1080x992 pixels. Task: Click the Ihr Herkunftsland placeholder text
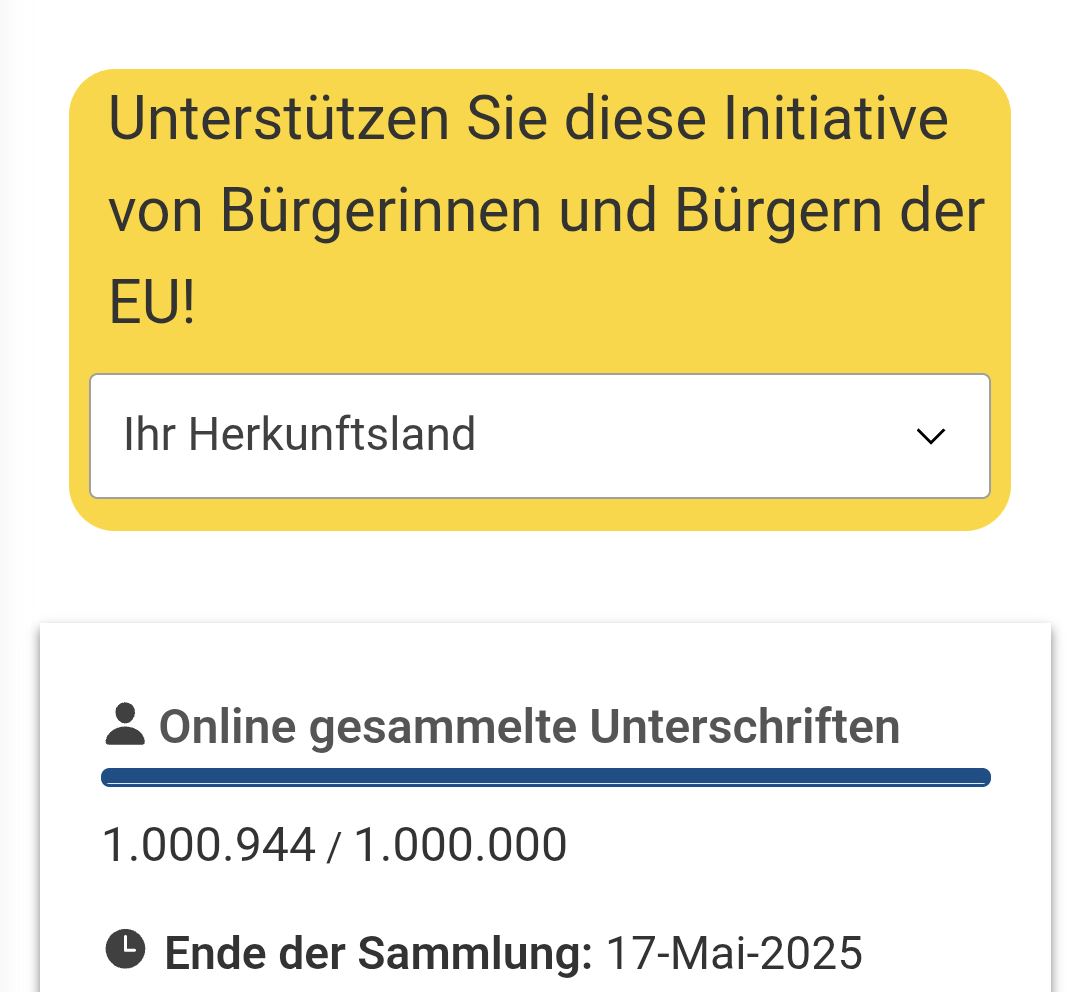(299, 436)
